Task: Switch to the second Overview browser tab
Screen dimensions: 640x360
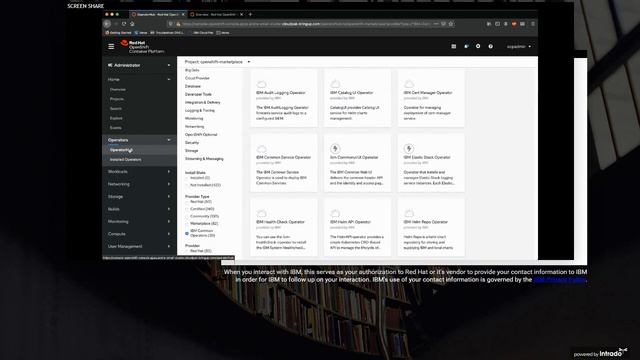Action: click(216, 14)
